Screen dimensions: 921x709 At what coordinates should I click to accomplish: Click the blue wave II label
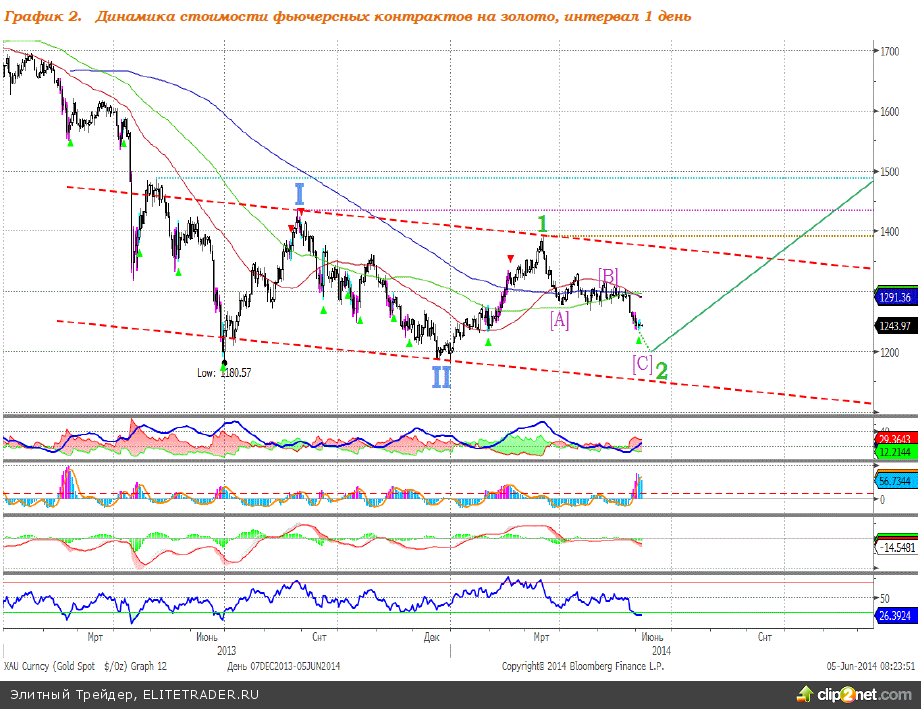[441, 377]
